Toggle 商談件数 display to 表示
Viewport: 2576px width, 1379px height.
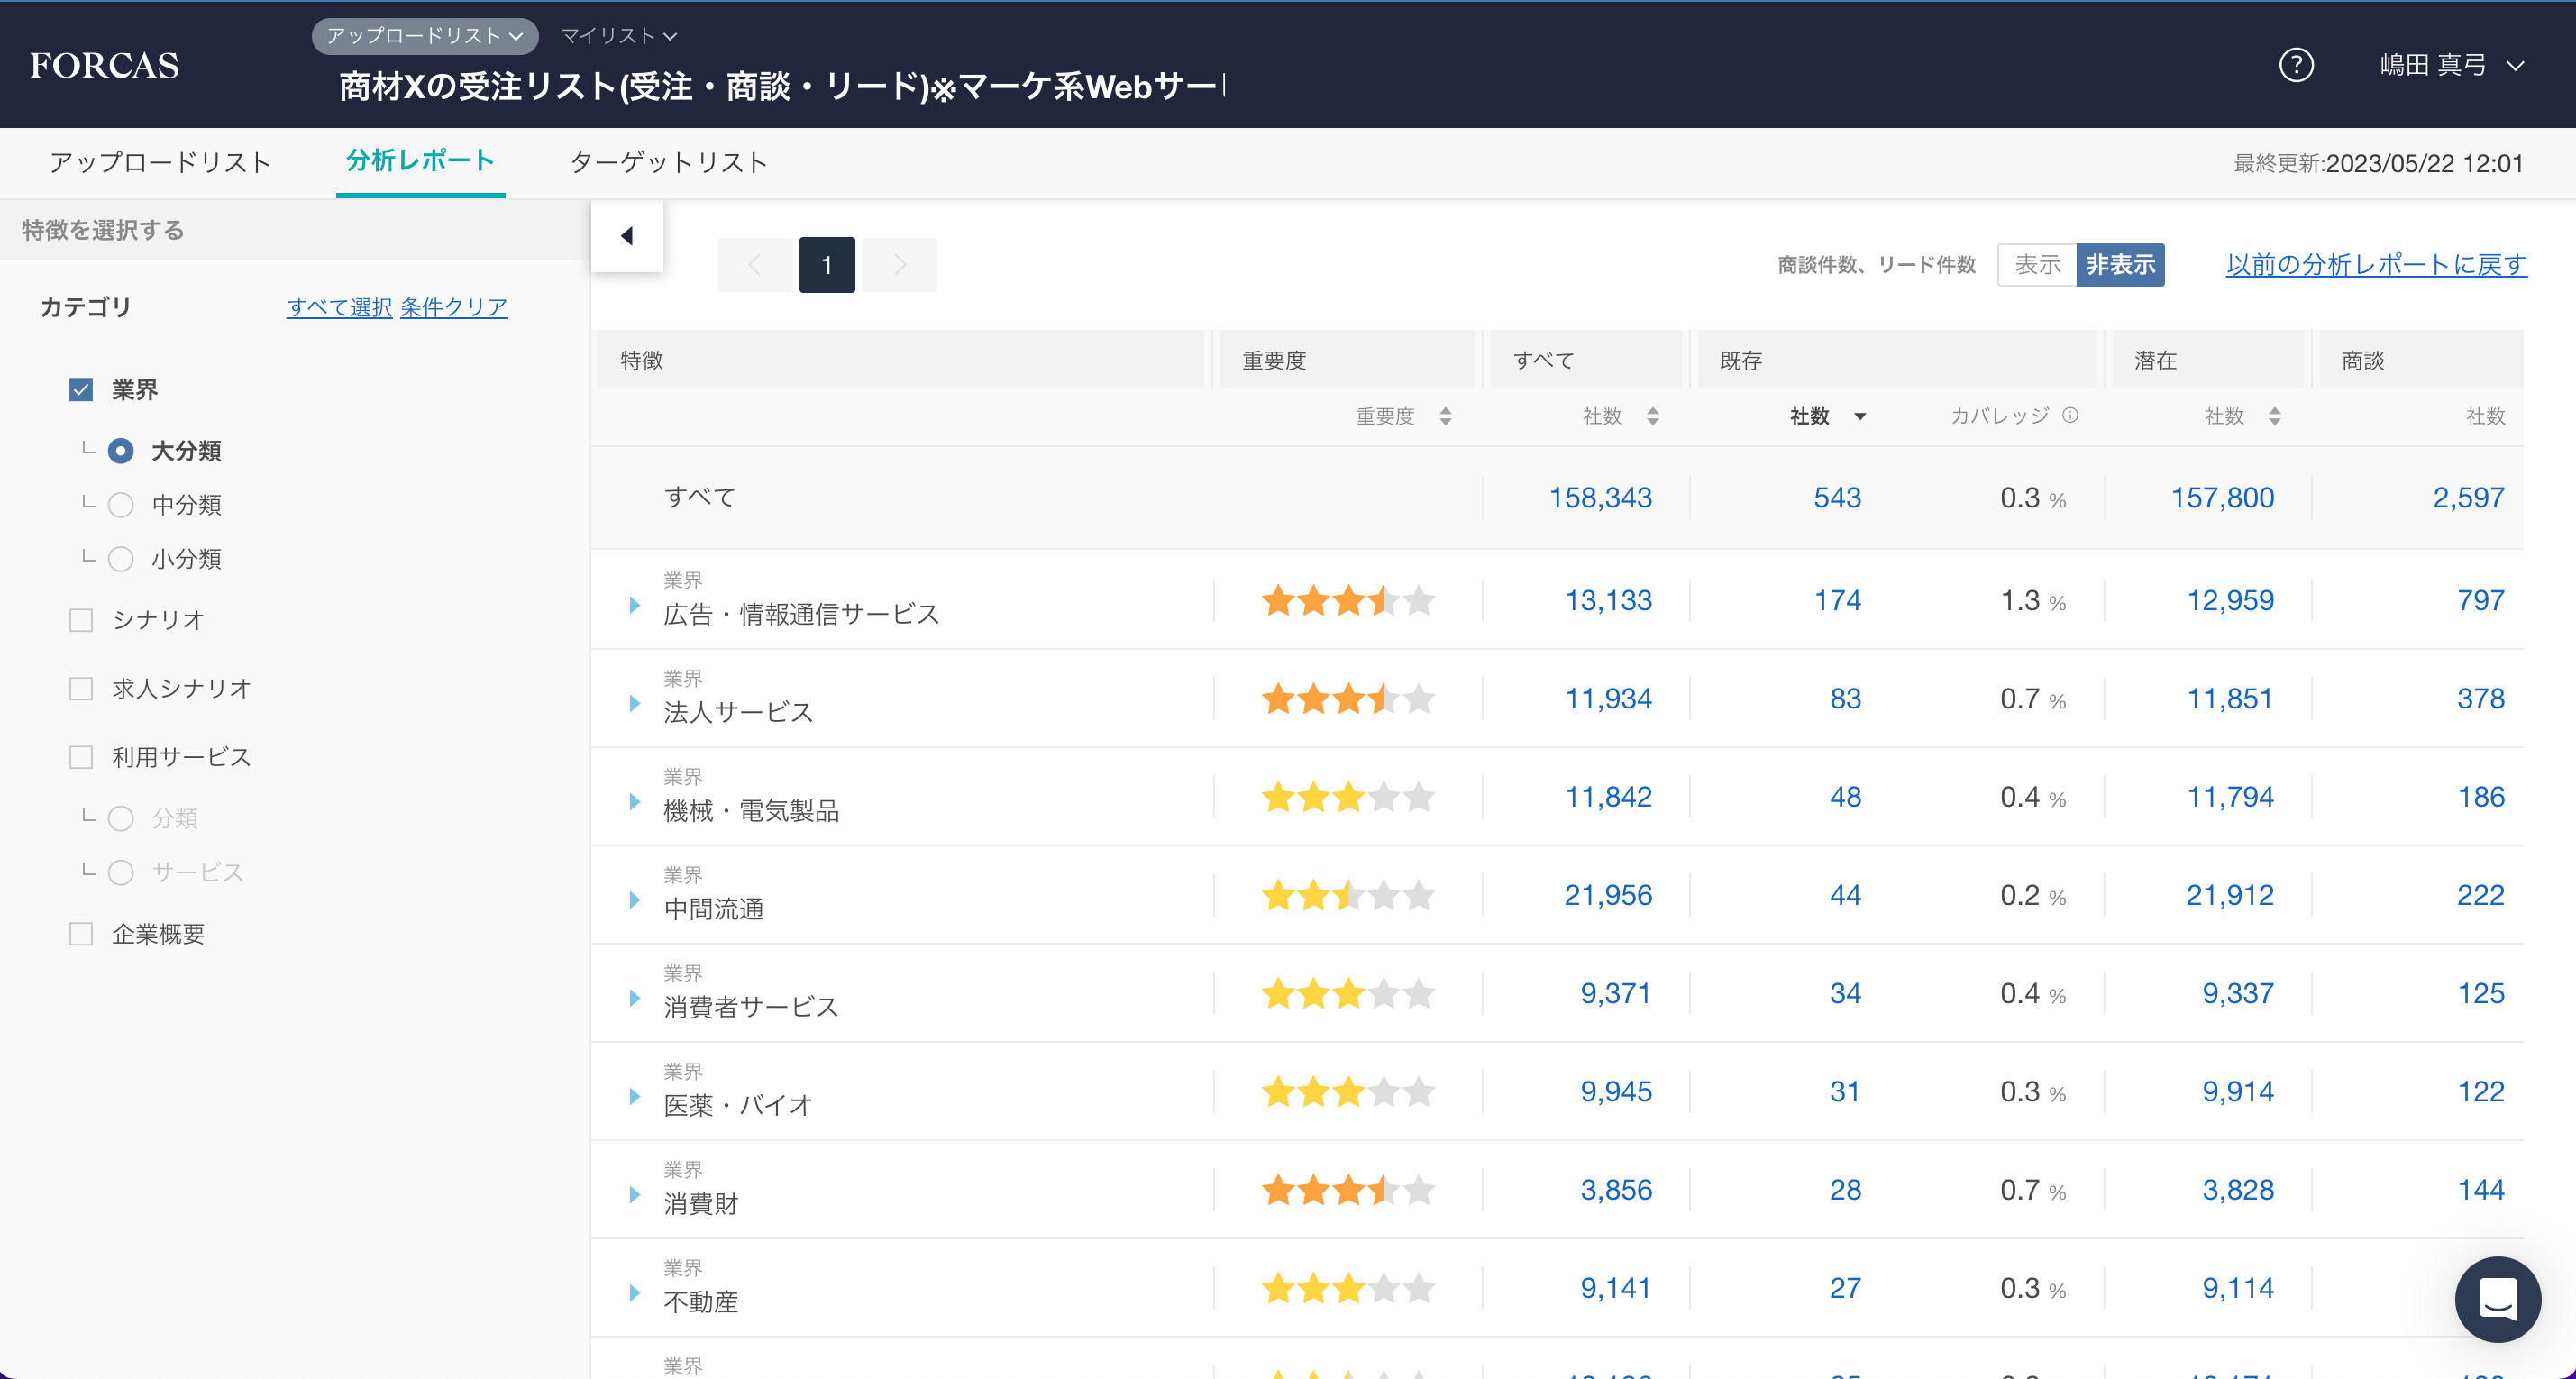[x=2036, y=264]
